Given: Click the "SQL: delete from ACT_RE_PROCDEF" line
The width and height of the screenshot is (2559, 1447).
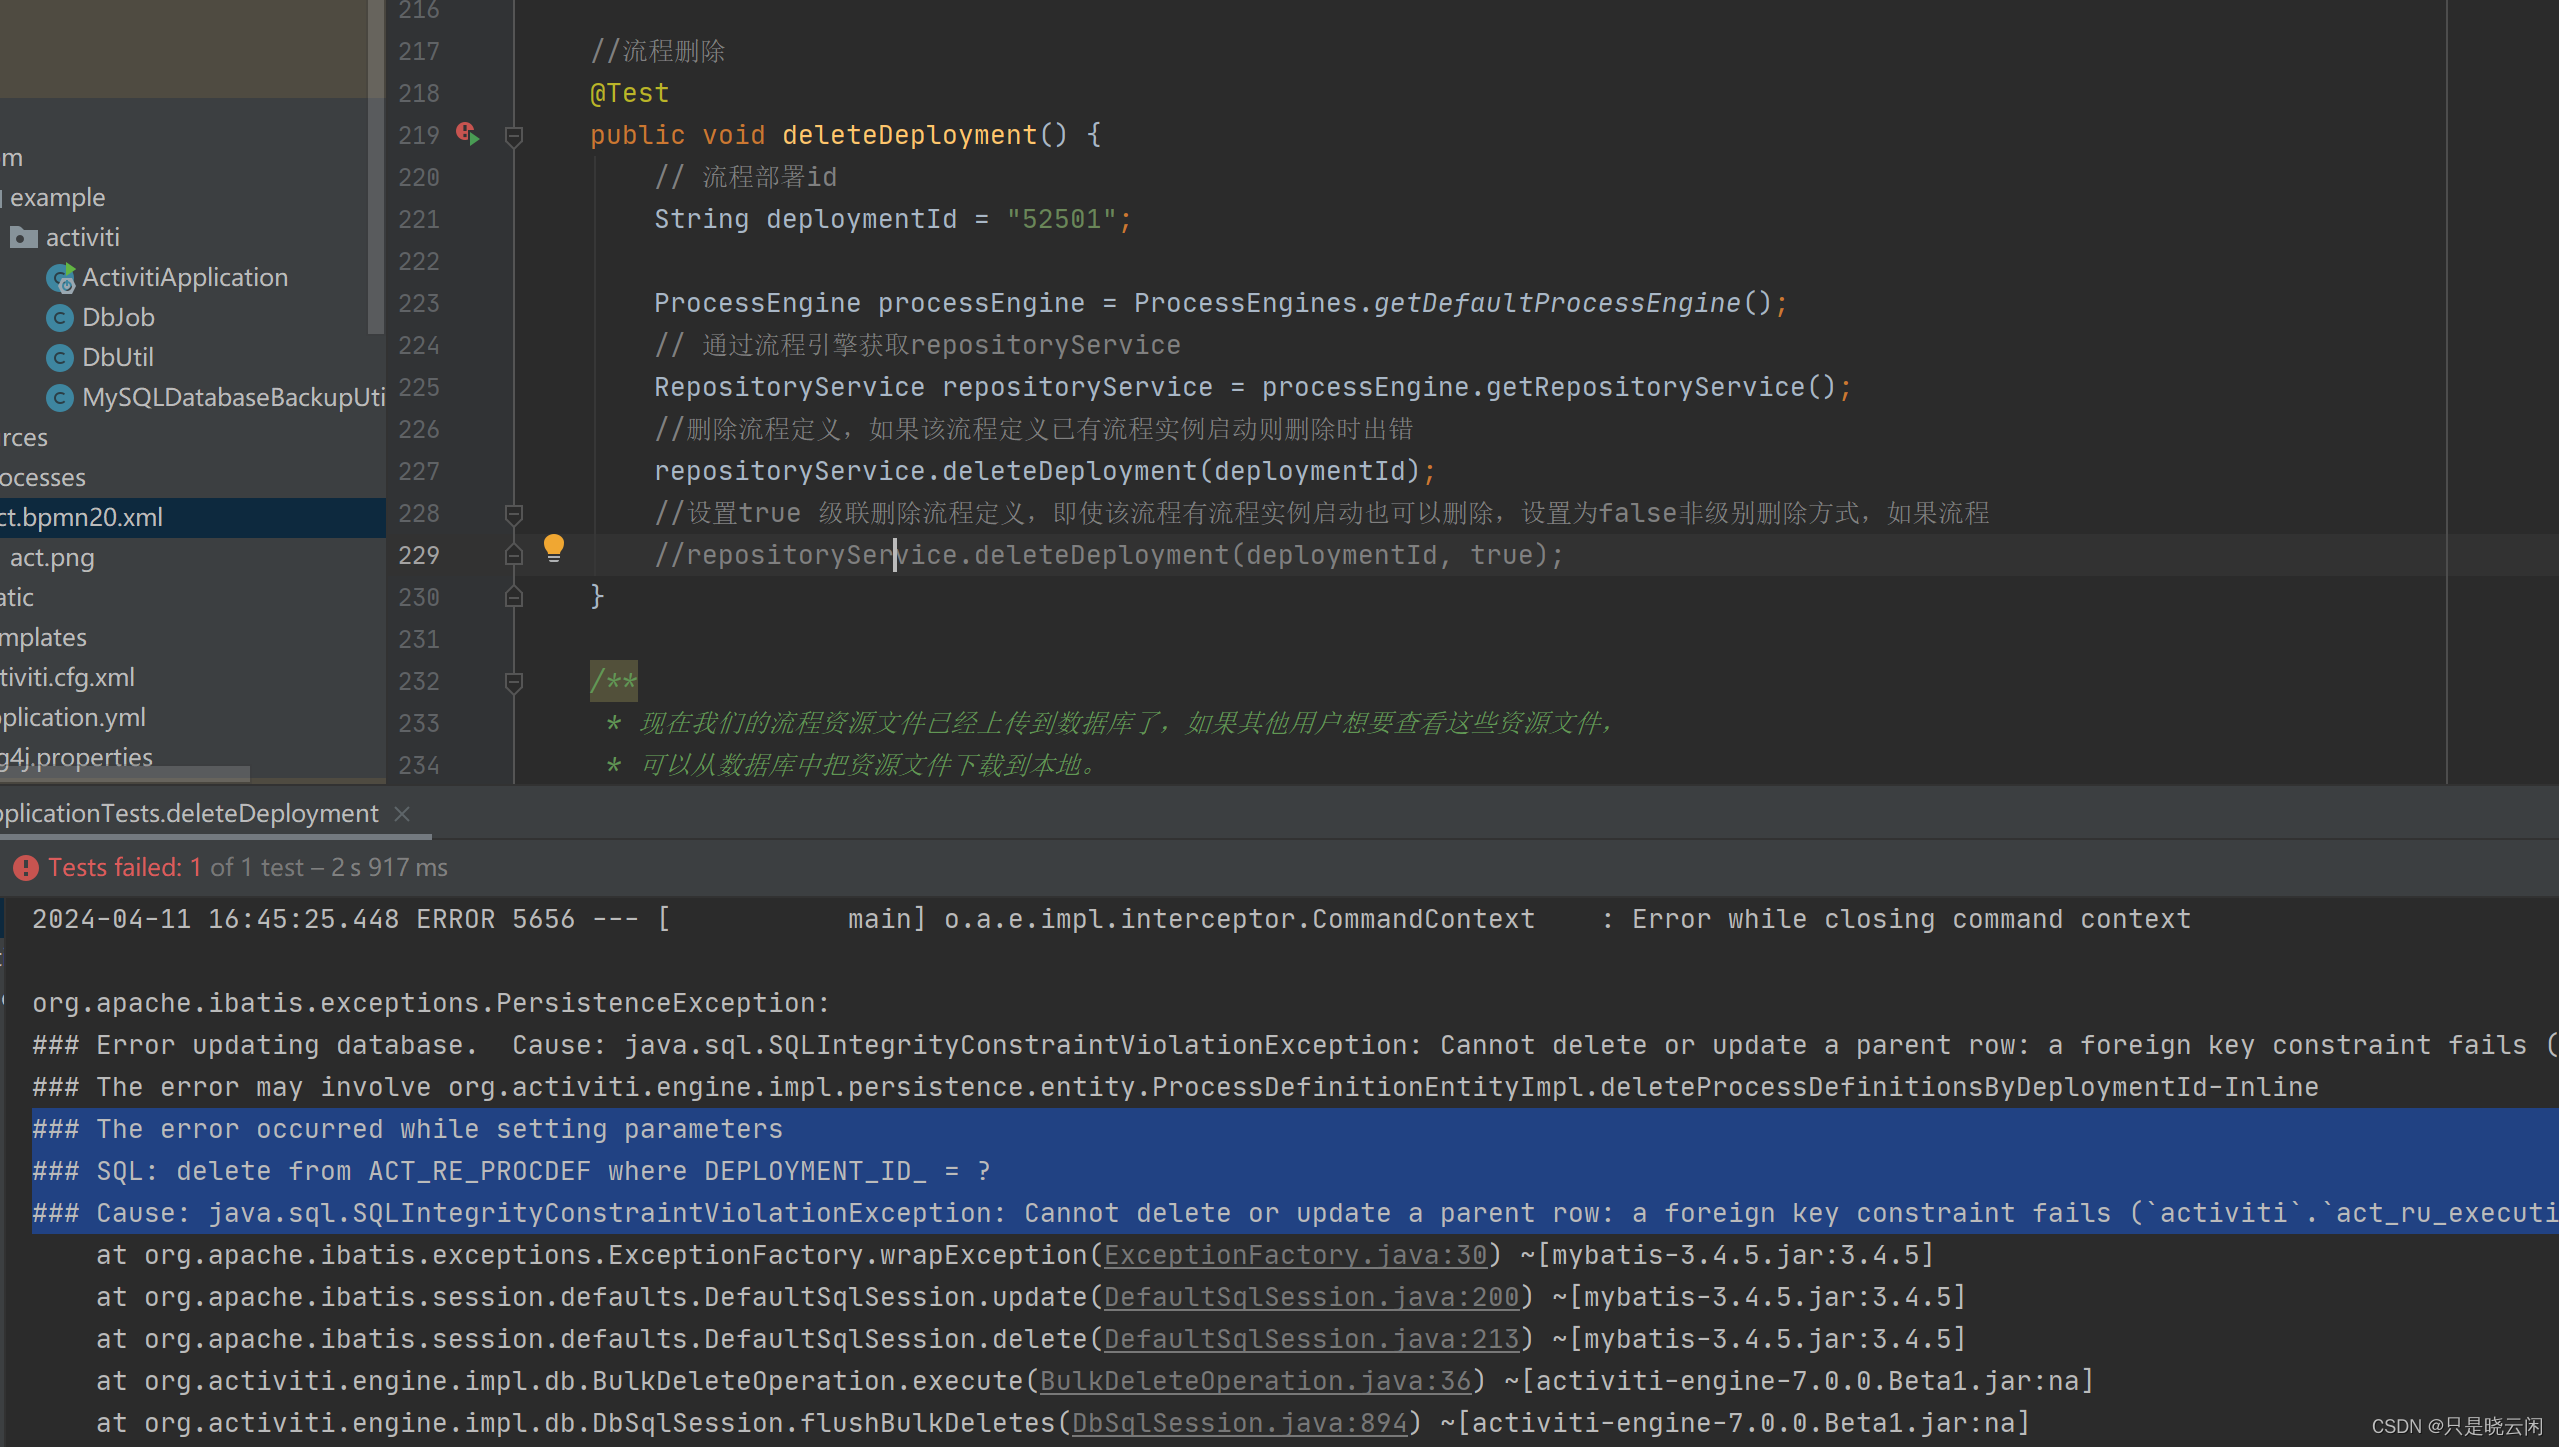Looking at the screenshot, I should [x=511, y=1171].
